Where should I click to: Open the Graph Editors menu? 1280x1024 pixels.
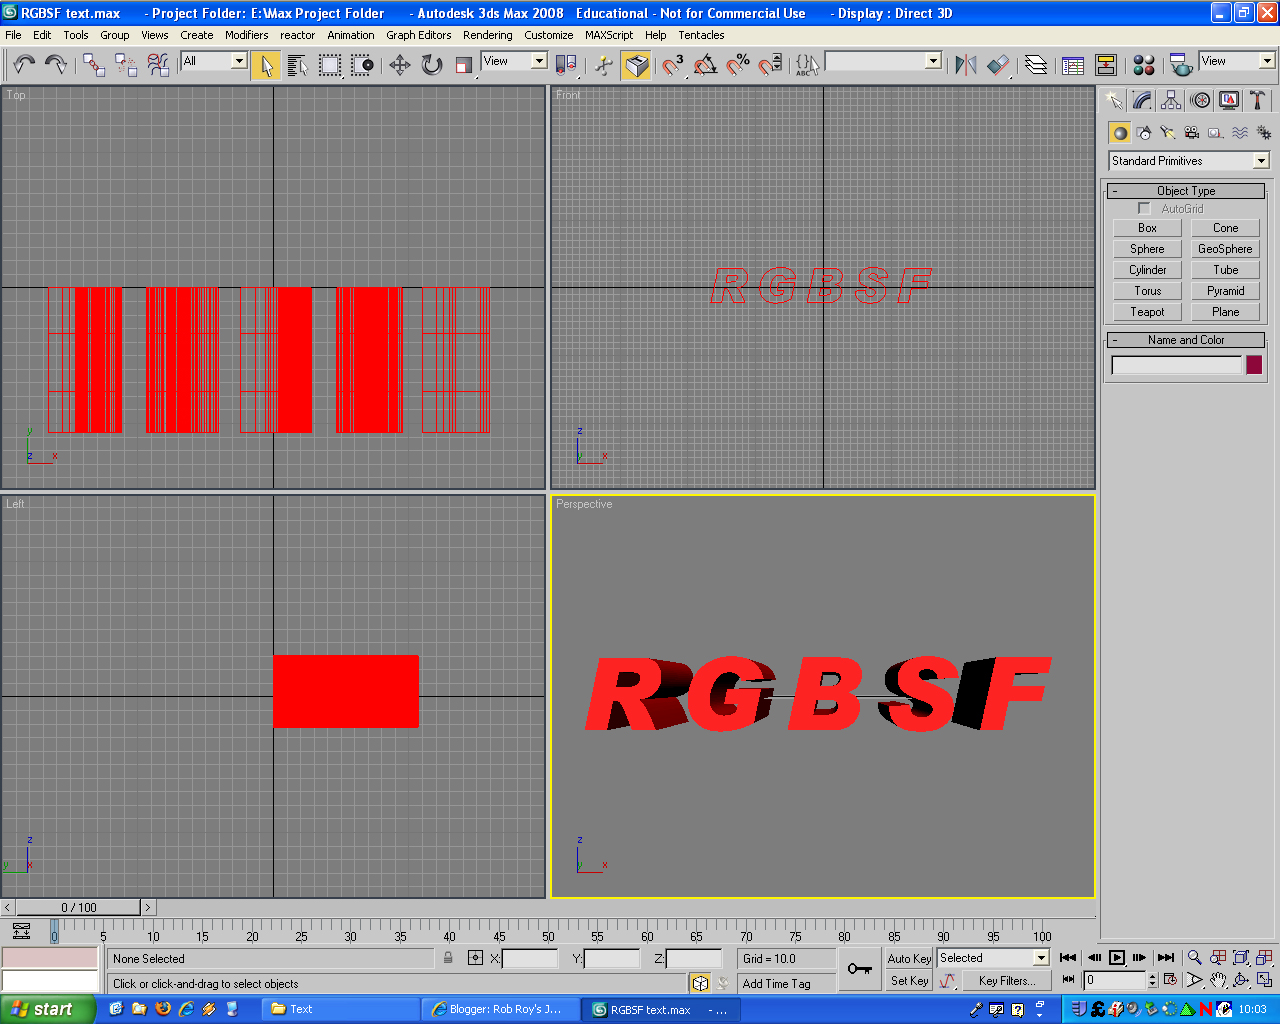418,35
